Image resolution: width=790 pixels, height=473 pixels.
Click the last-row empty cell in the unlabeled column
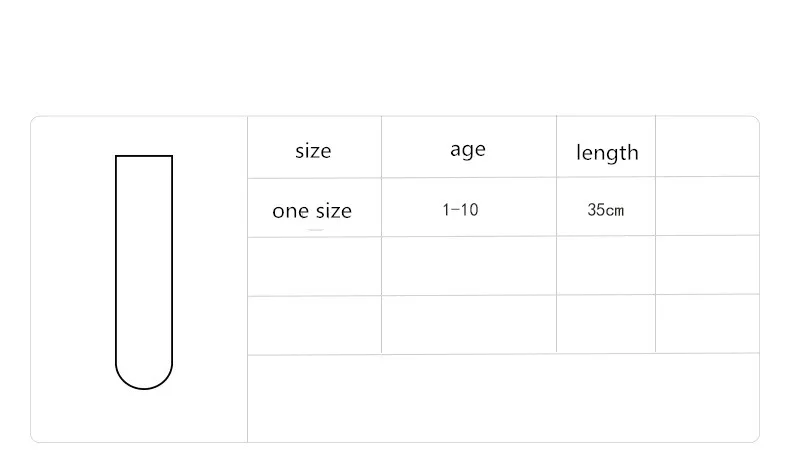pos(707,323)
